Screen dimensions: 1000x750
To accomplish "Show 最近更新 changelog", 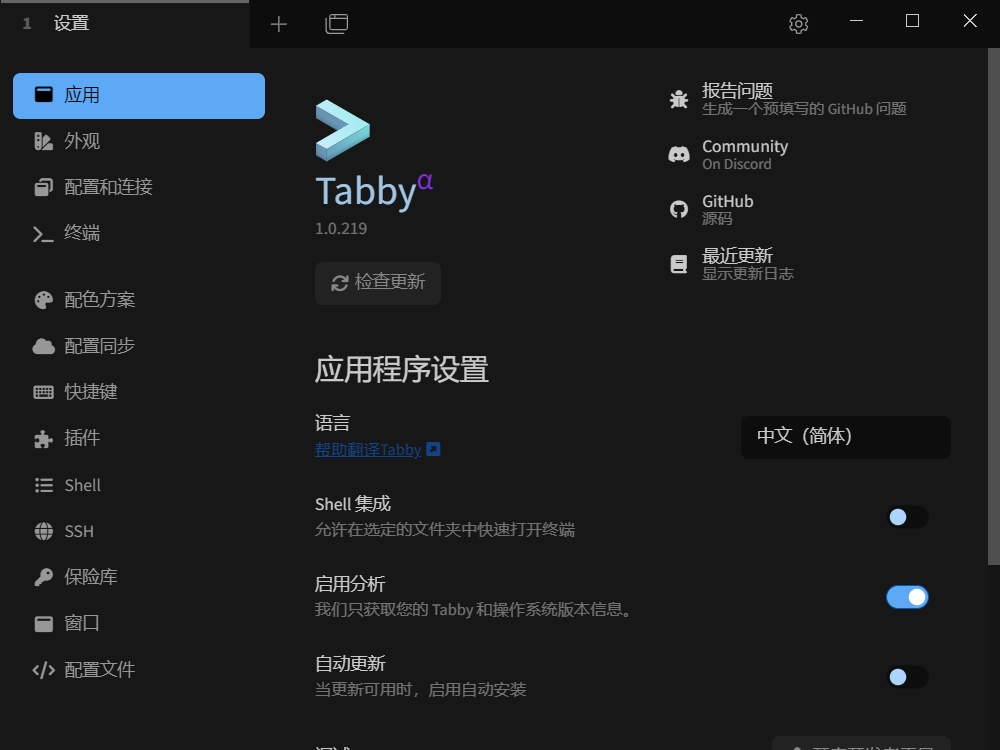I will click(731, 265).
